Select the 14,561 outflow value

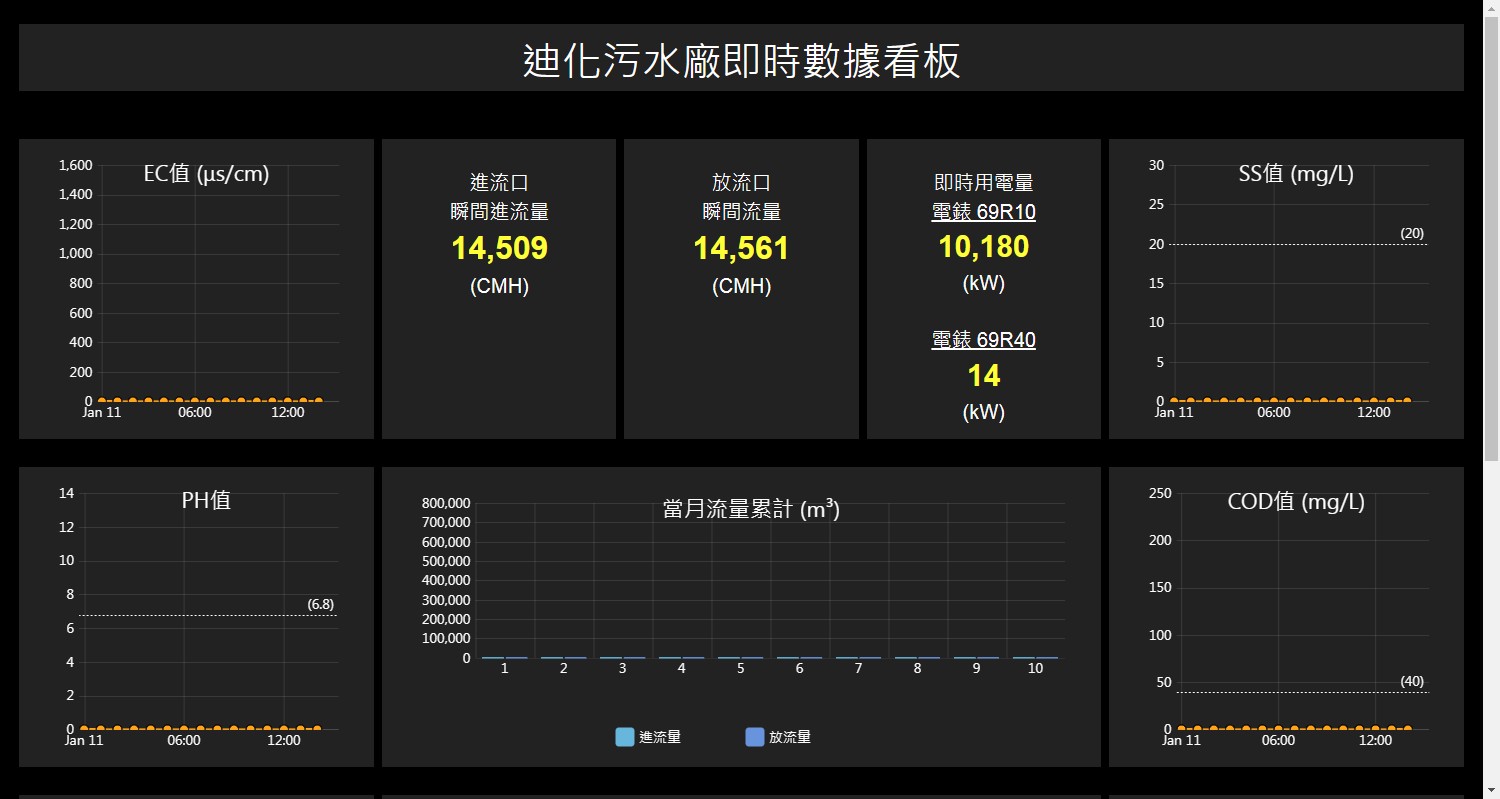pyautogui.click(x=741, y=248)
